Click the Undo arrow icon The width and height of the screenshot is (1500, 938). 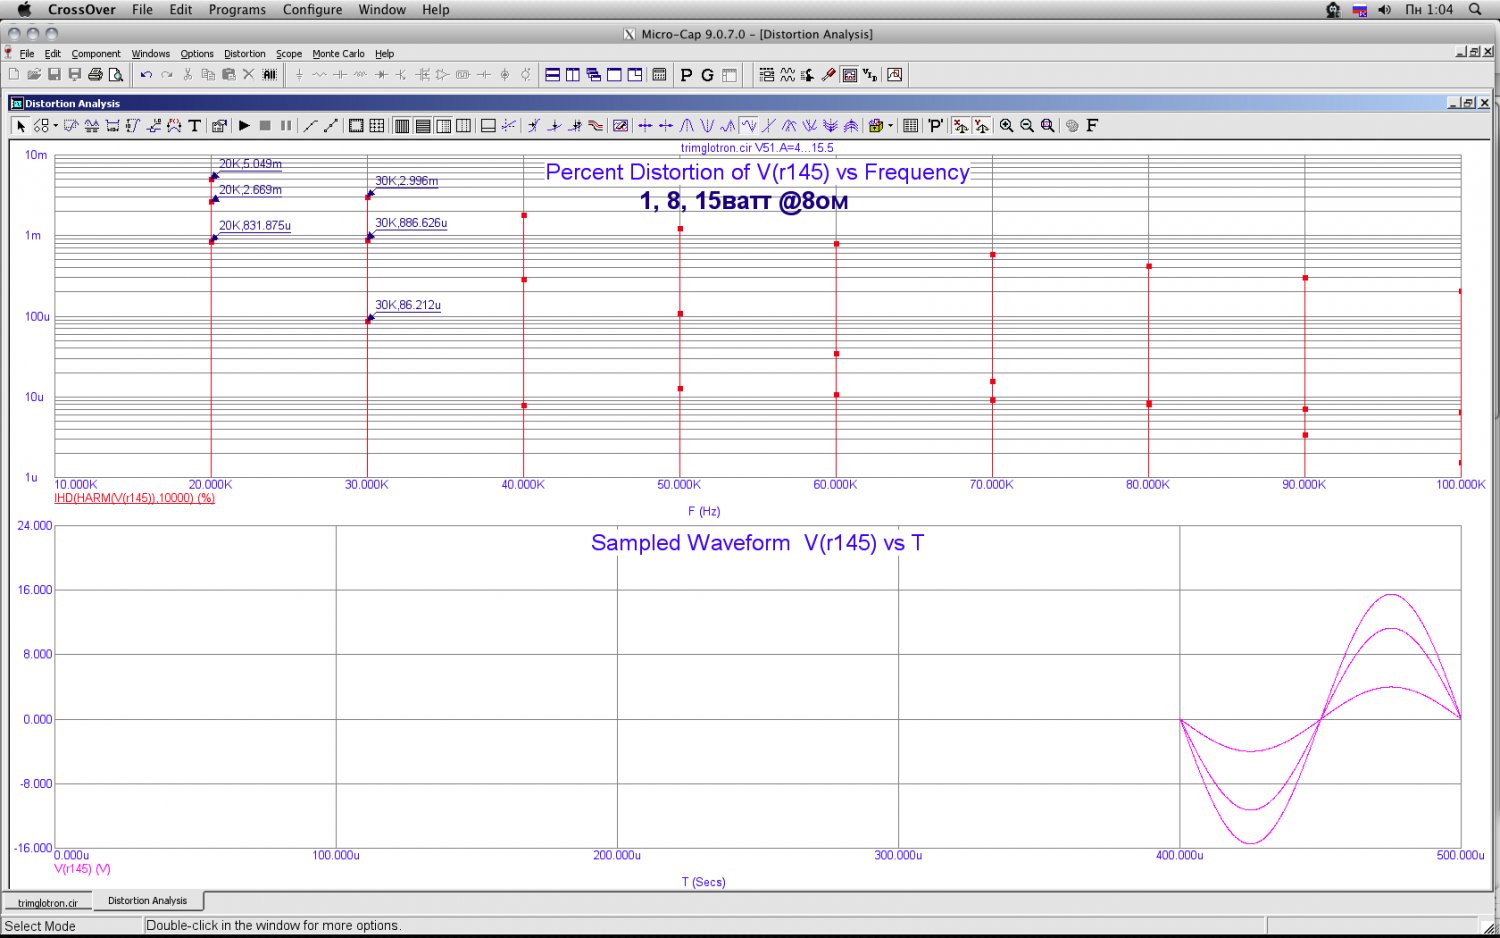coord(146,75)
